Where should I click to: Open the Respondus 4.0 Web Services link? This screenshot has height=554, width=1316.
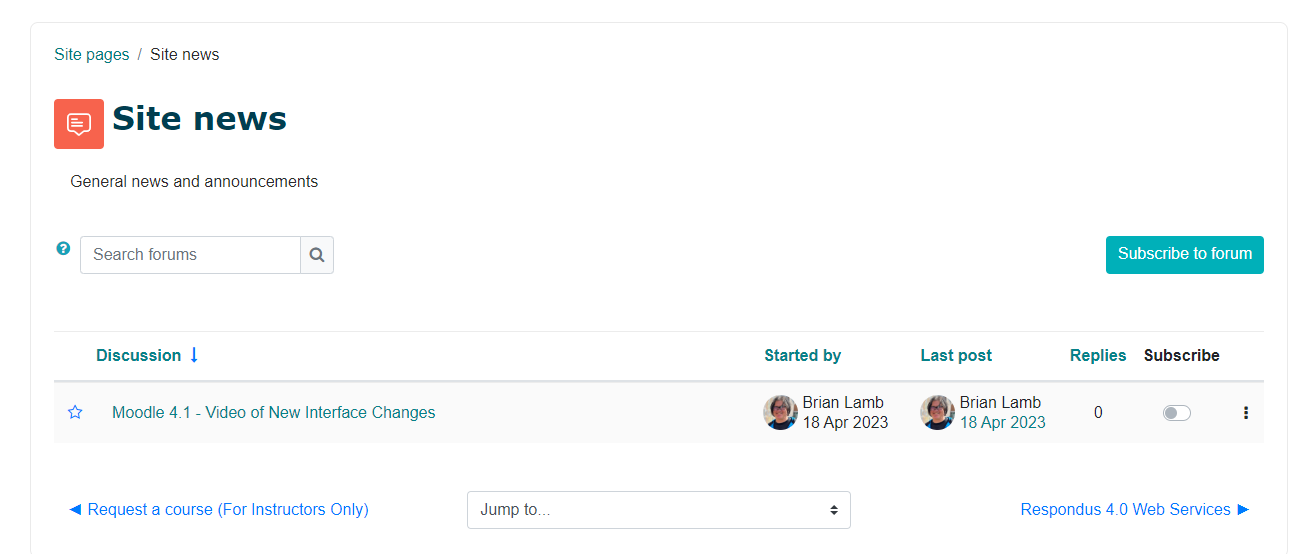click(x=1136, y=509)
